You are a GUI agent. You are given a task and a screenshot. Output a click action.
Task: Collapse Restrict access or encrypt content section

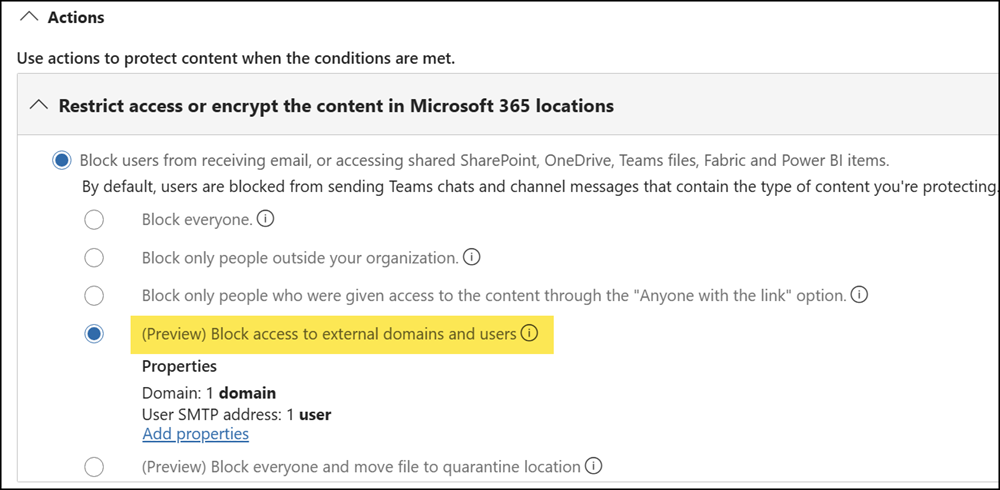pyautogui.click(x=39, y=105)
